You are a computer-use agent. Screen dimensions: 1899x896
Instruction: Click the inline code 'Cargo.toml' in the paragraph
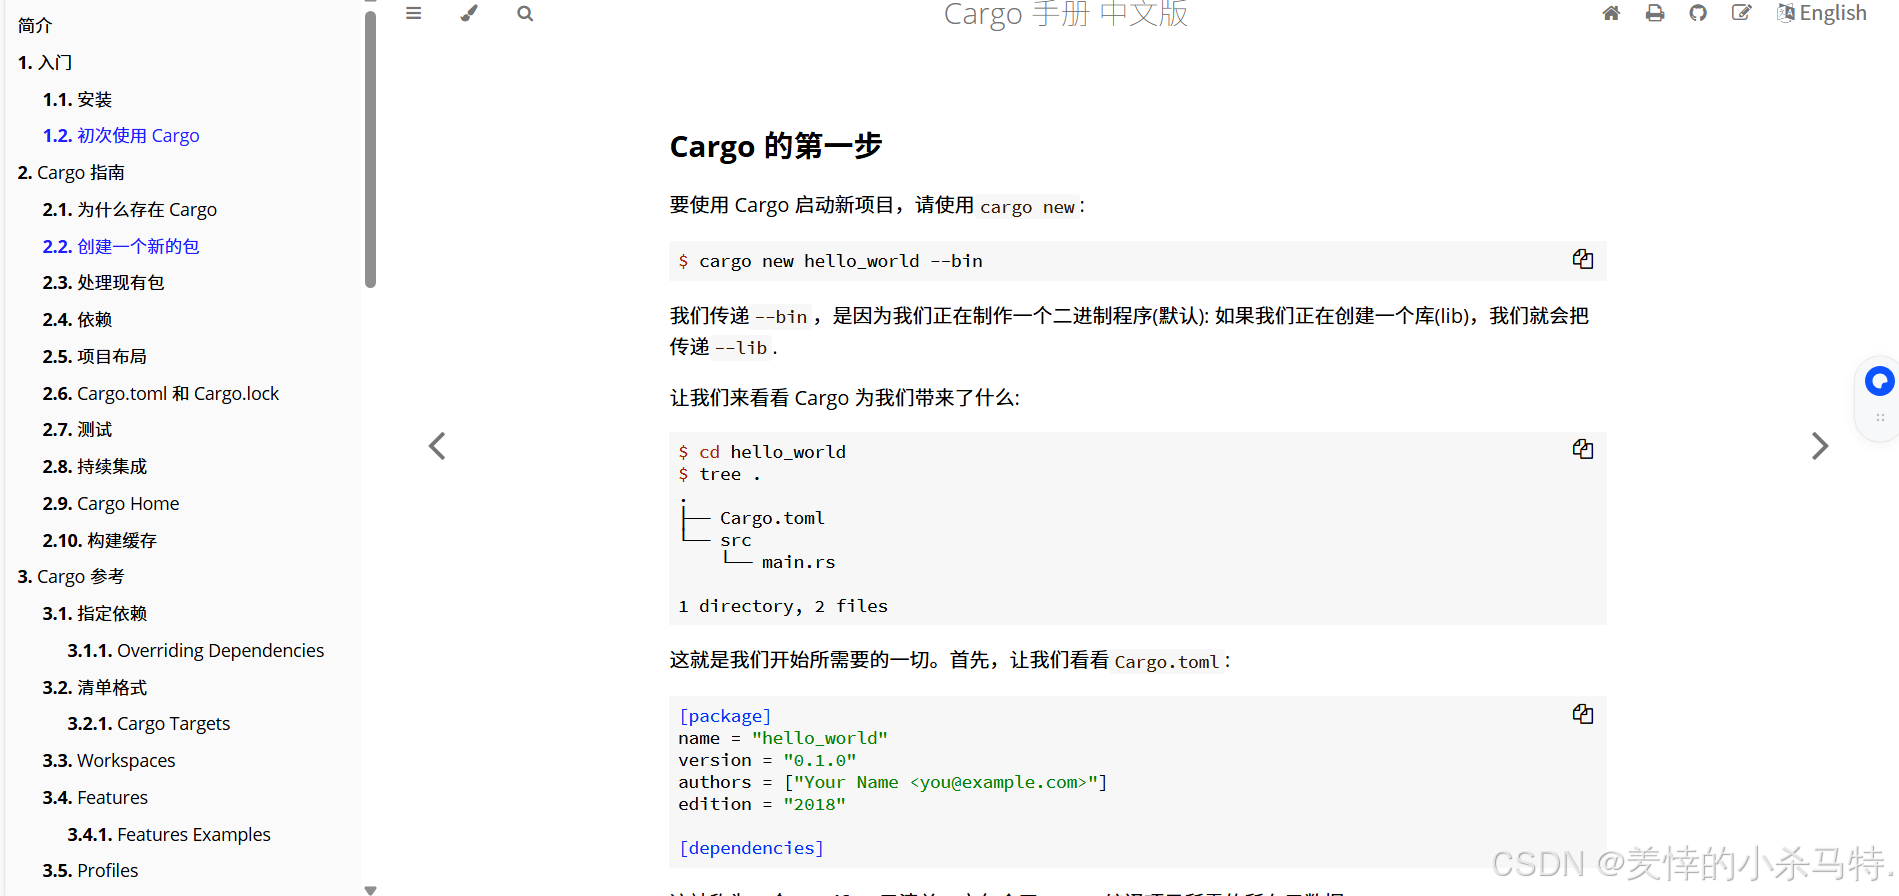coord(1167,662)
